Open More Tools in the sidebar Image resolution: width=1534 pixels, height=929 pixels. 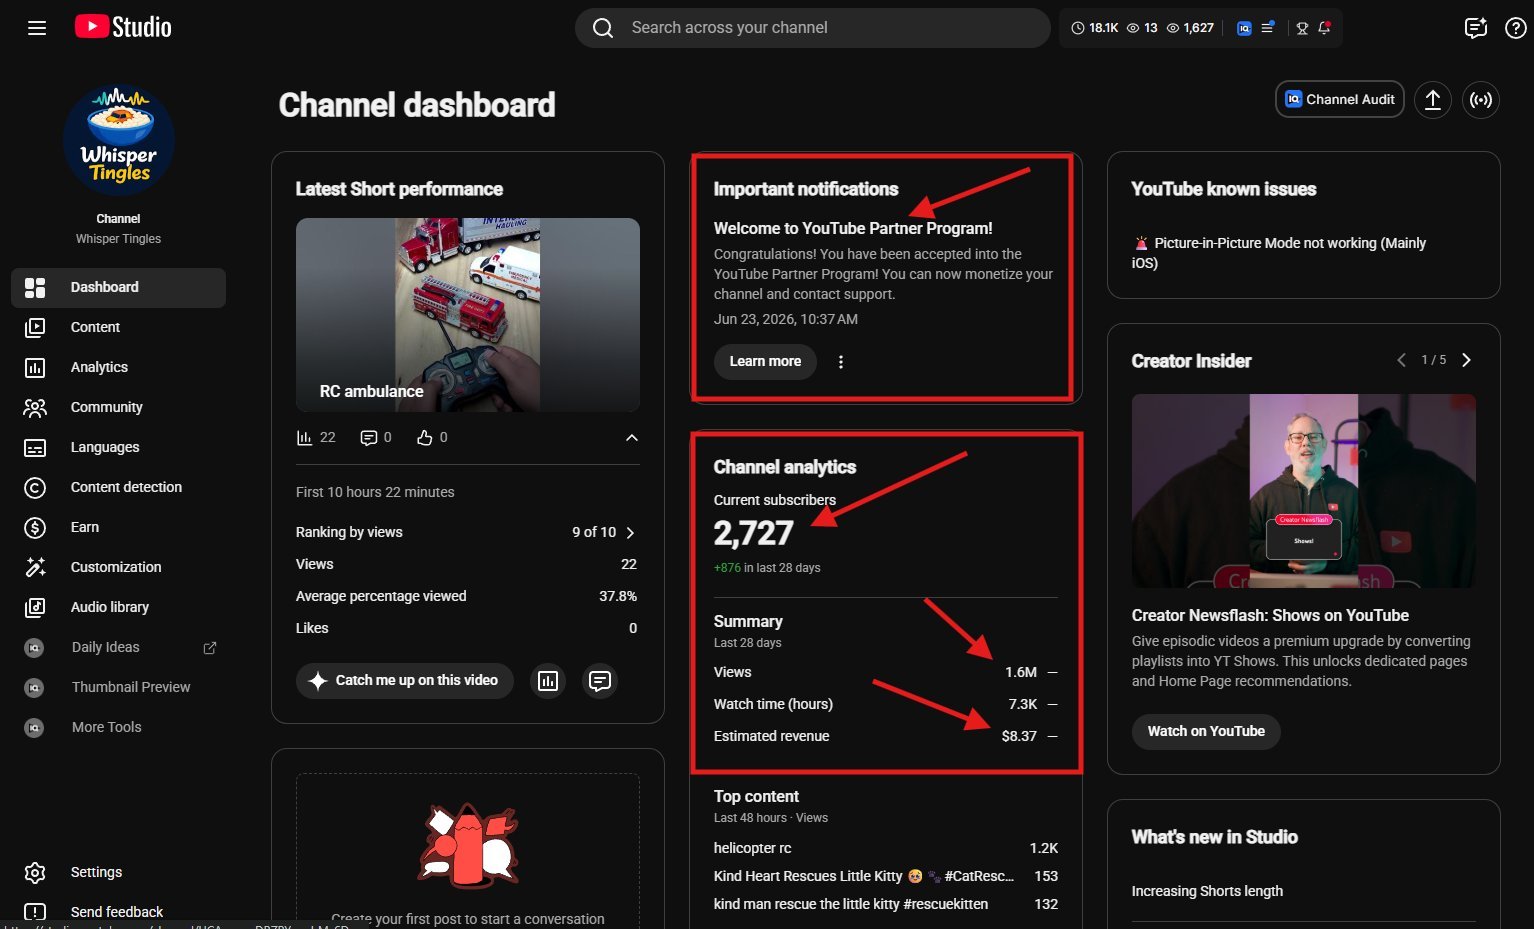pyautogui.click(x=118, y=728)
